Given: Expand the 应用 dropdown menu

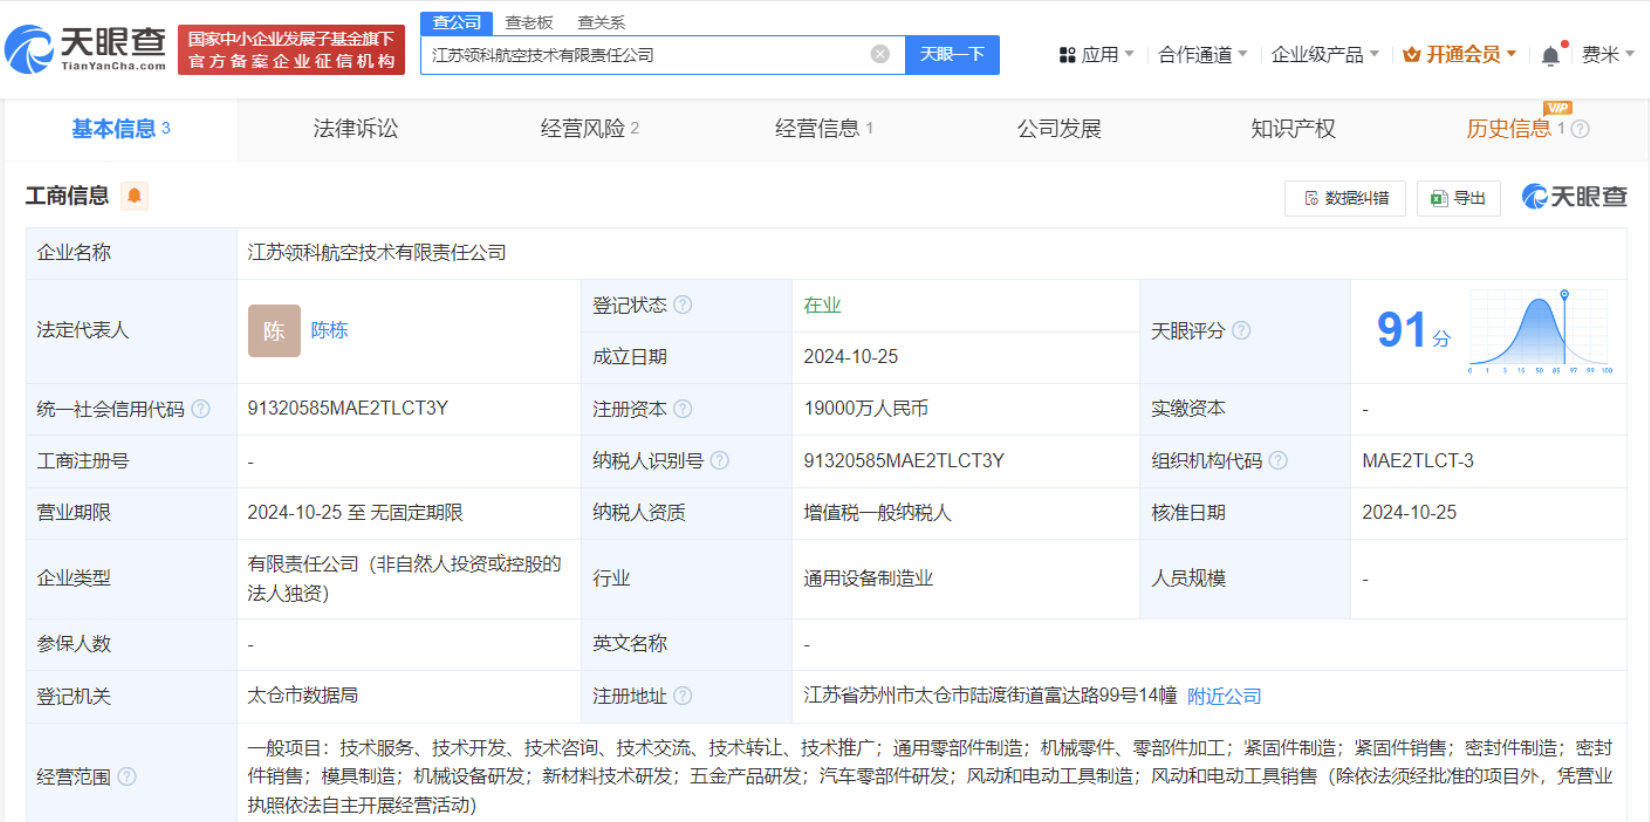Looking at the screenshot, I should (x=1097, y=55).
